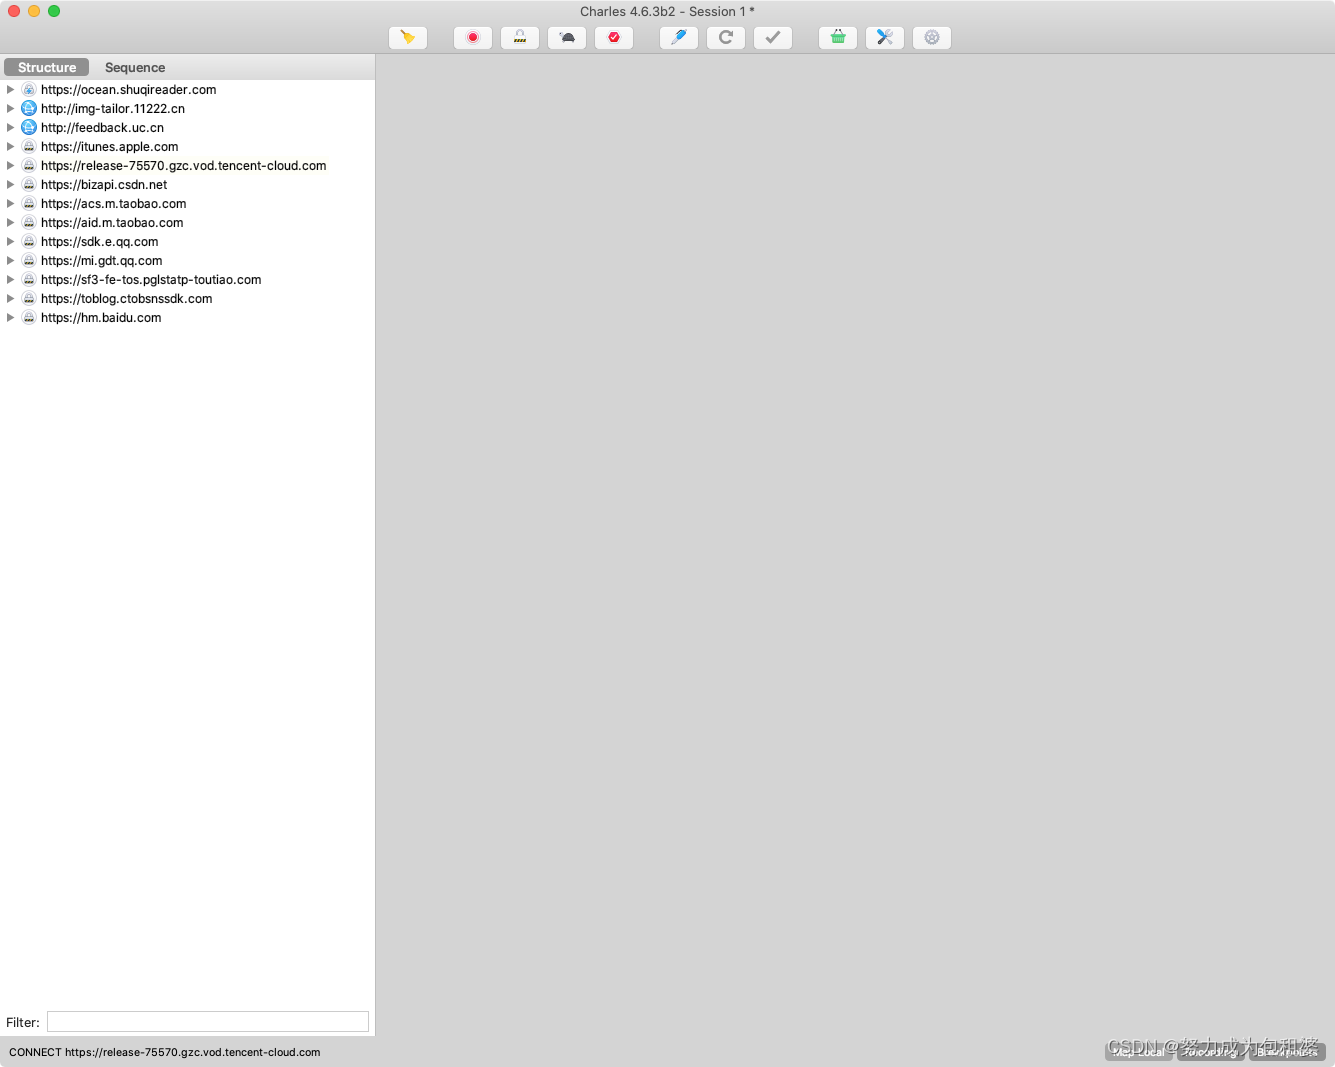Click host icon beside bizapi.csdn.net
1335x1067 pixels.
29,184
